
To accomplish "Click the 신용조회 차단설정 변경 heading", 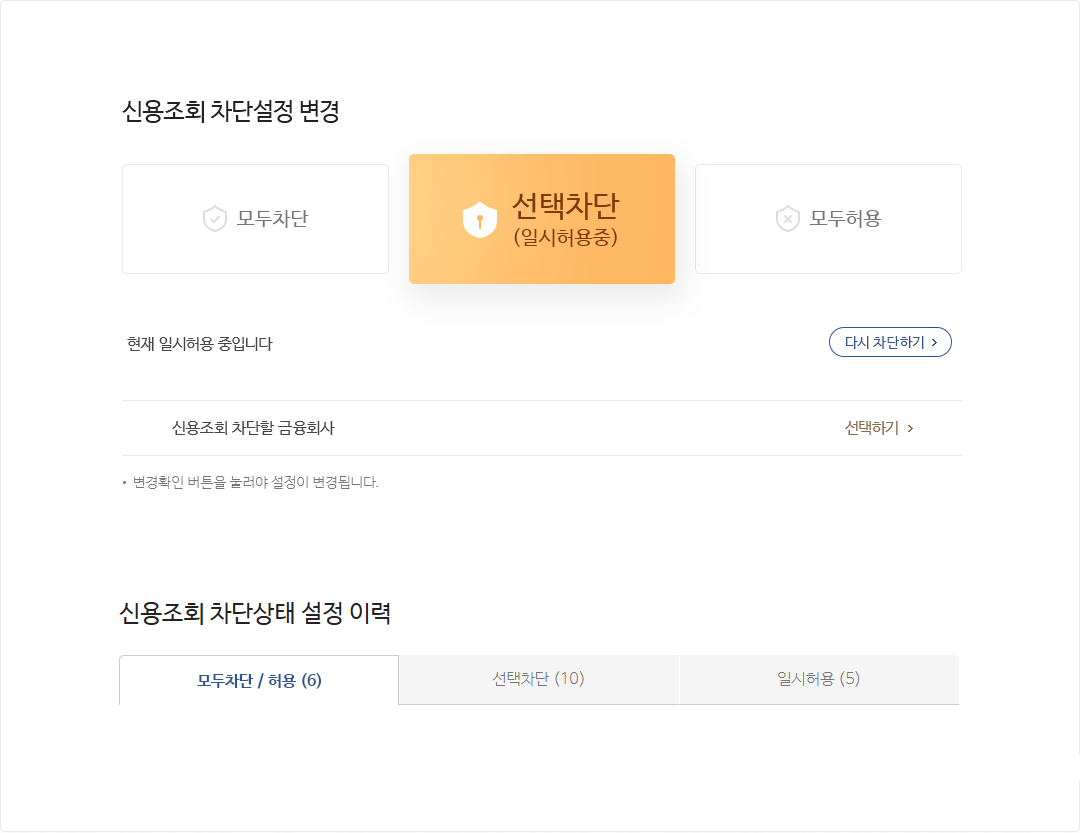I will pos(231,112).
